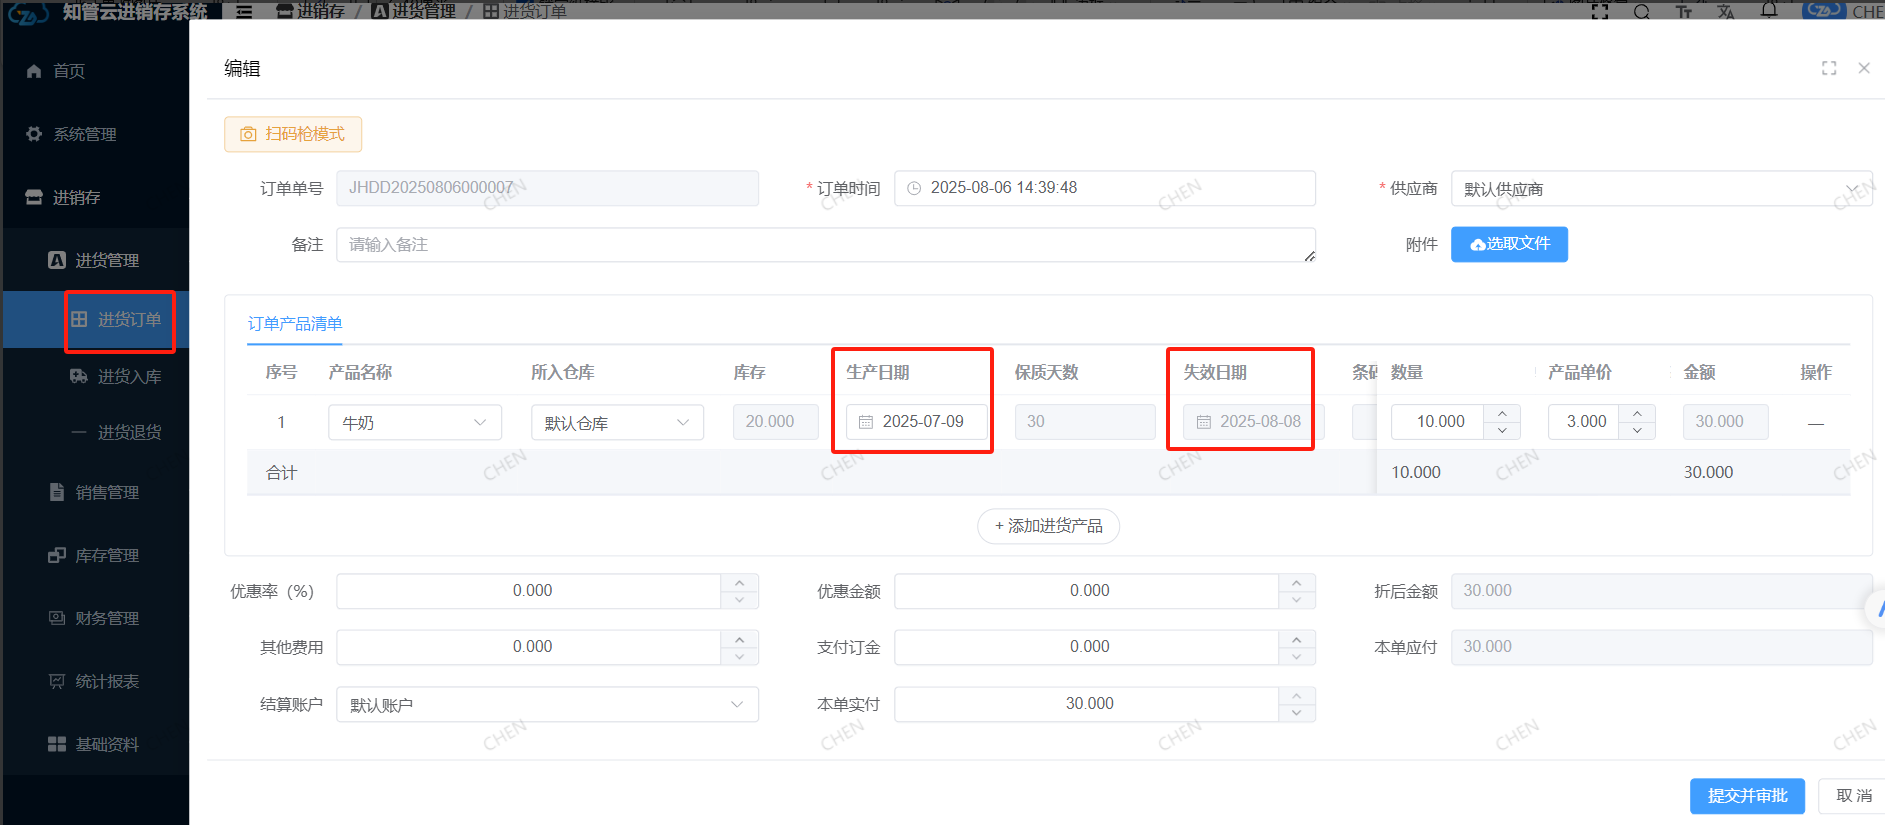Click the calendar icon in 生产日期 field

(866, 422)
